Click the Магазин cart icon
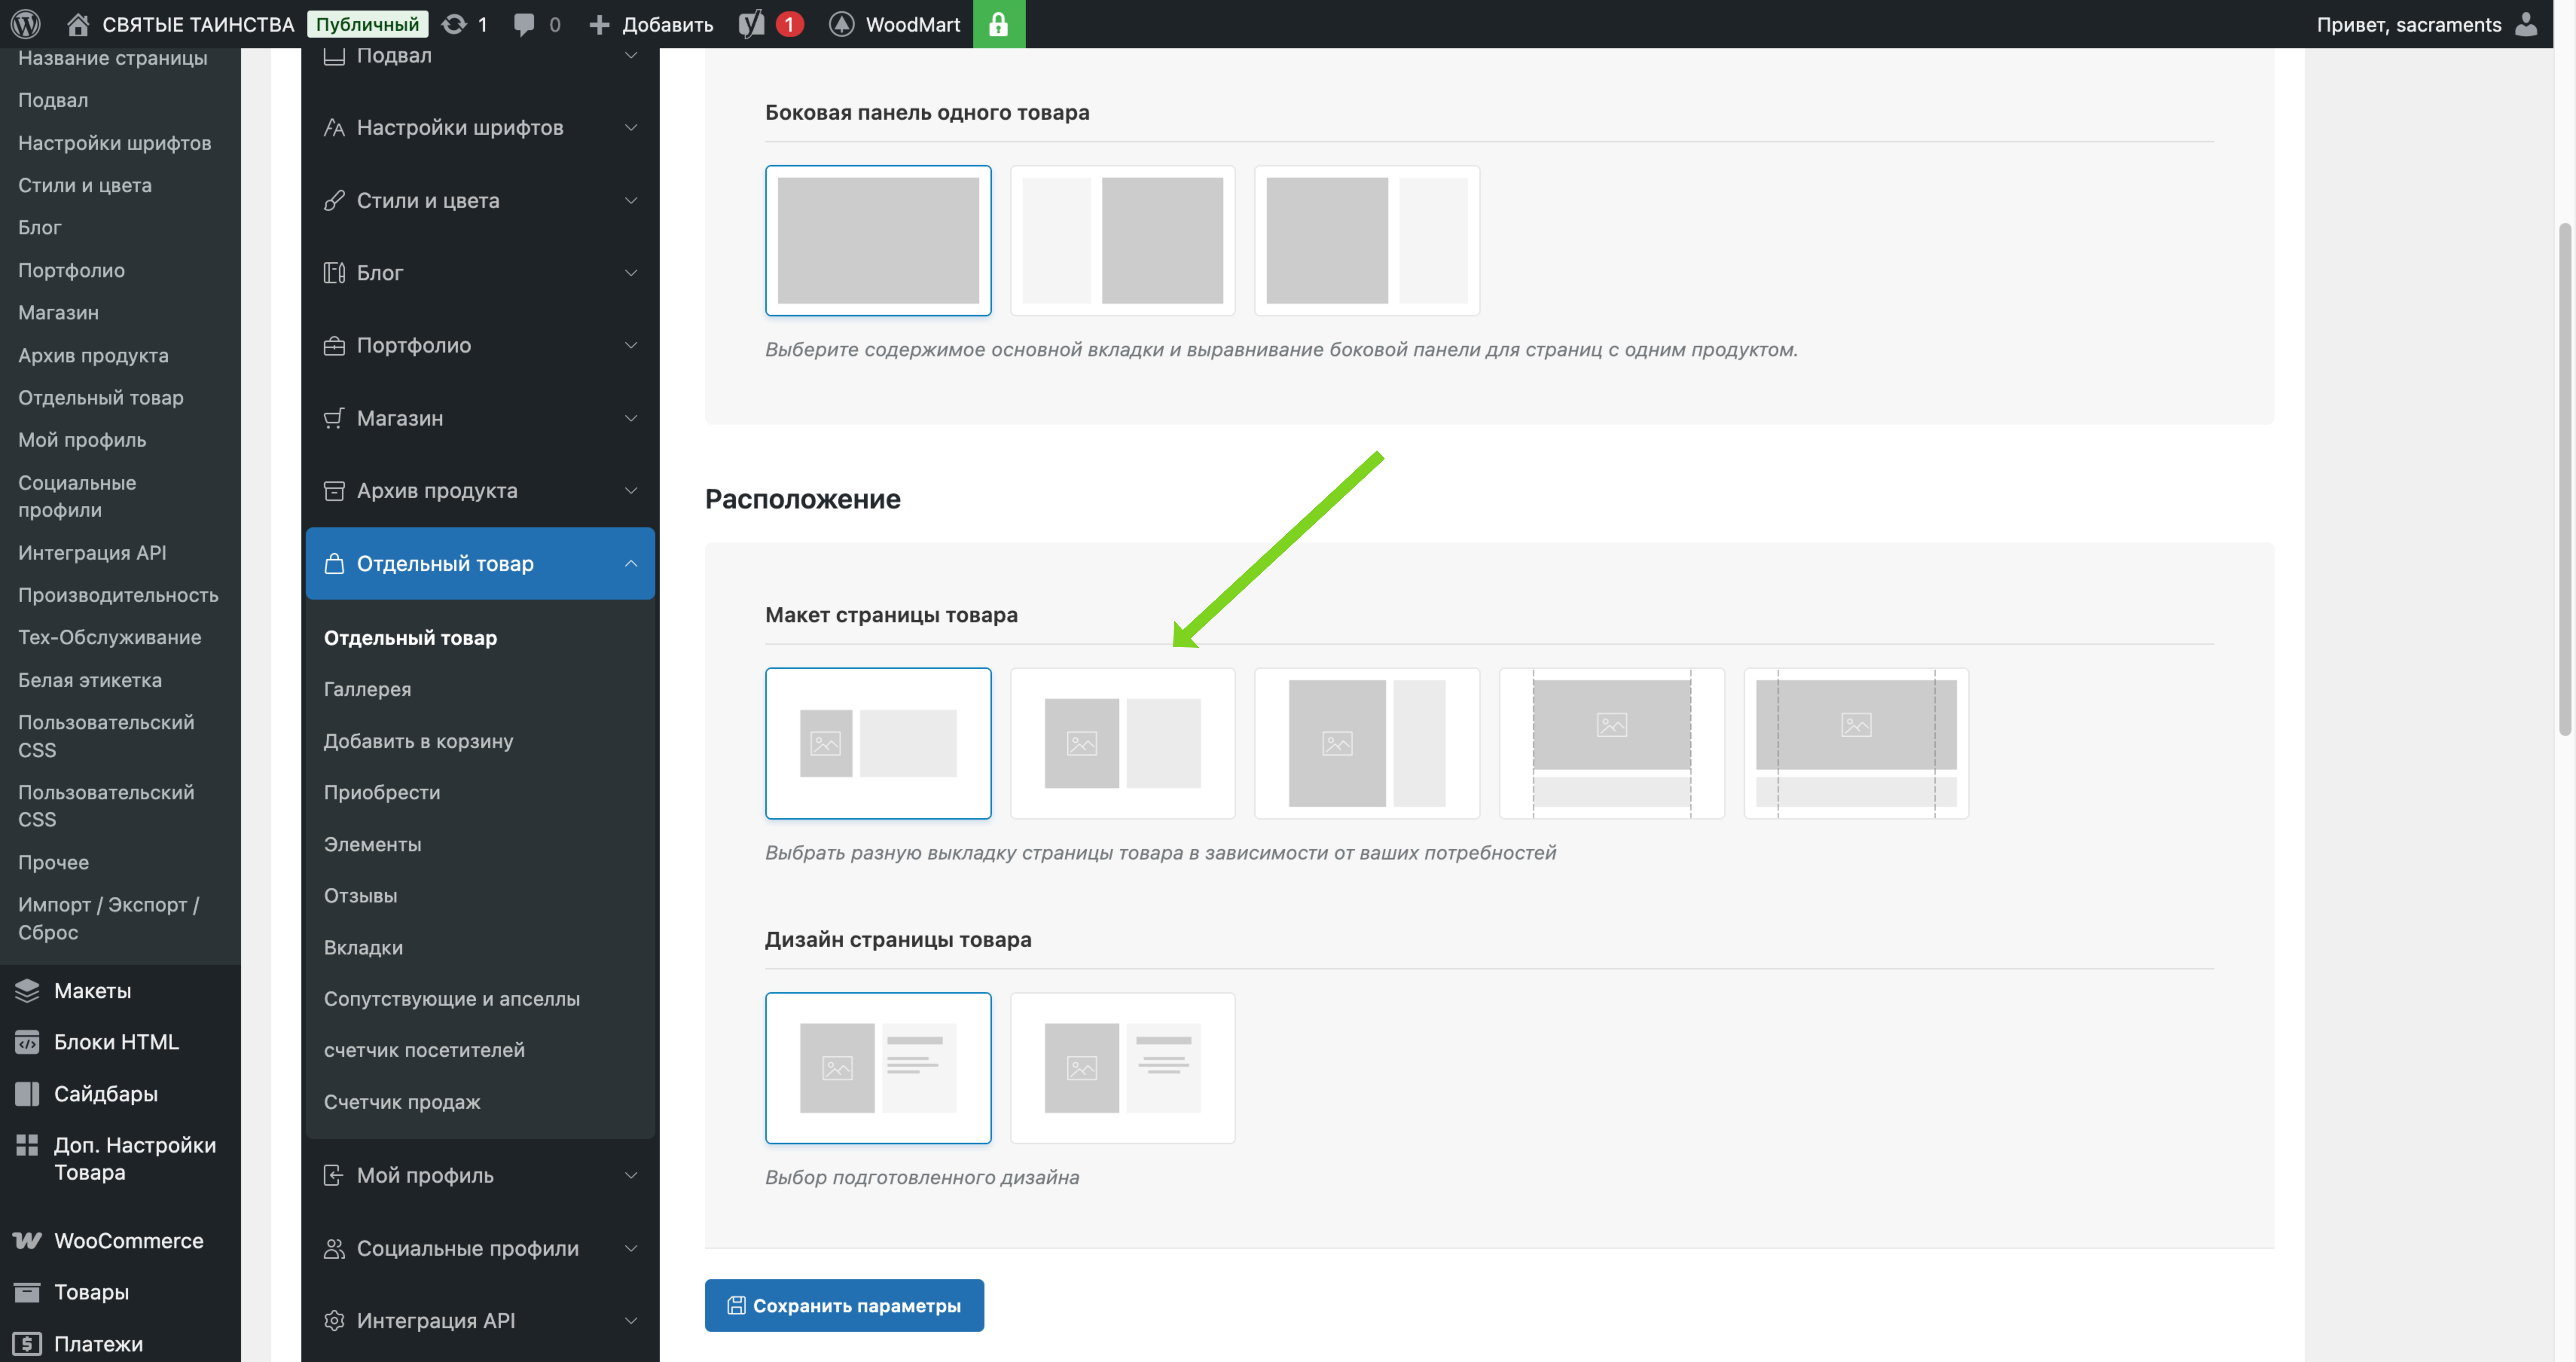The height and width of the screenshot is (1362, 2576). 334,418
